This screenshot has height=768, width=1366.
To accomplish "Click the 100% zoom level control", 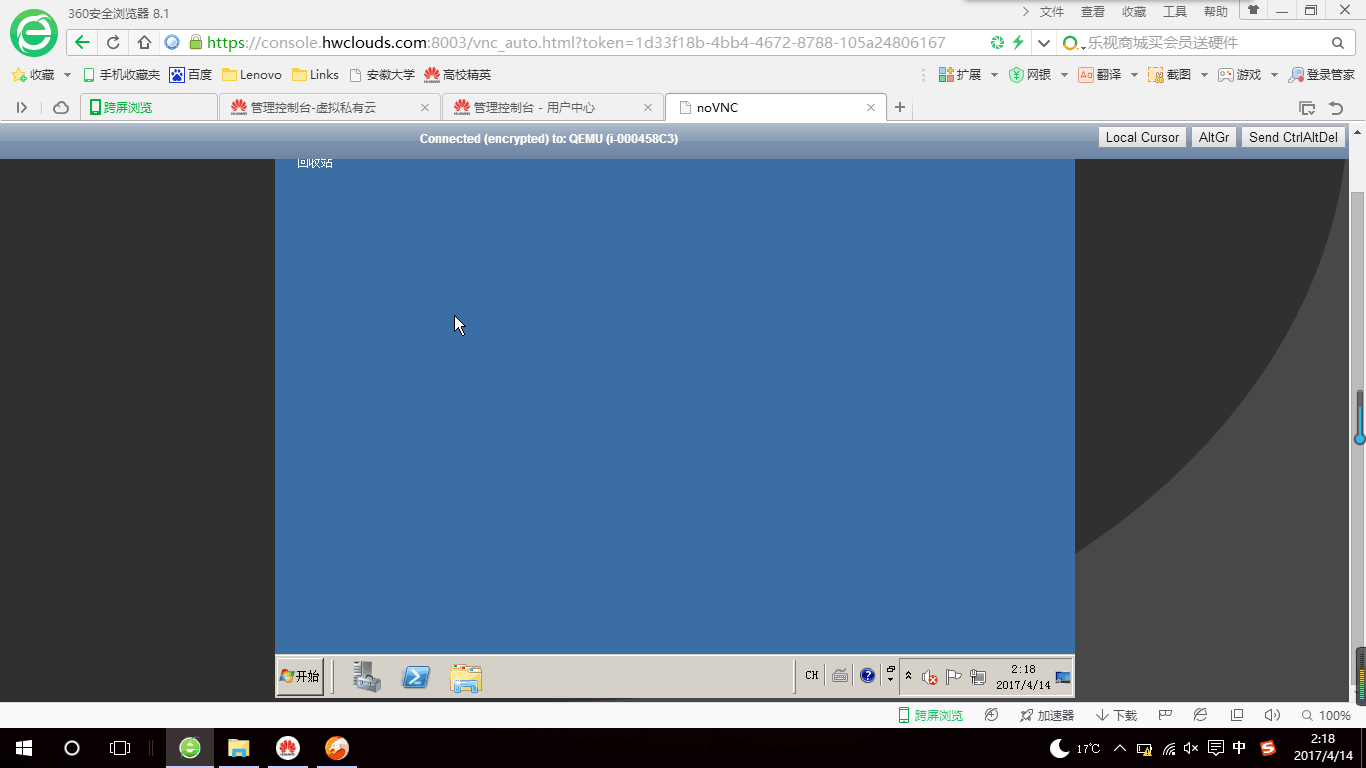I will (x=1326, y=715).
